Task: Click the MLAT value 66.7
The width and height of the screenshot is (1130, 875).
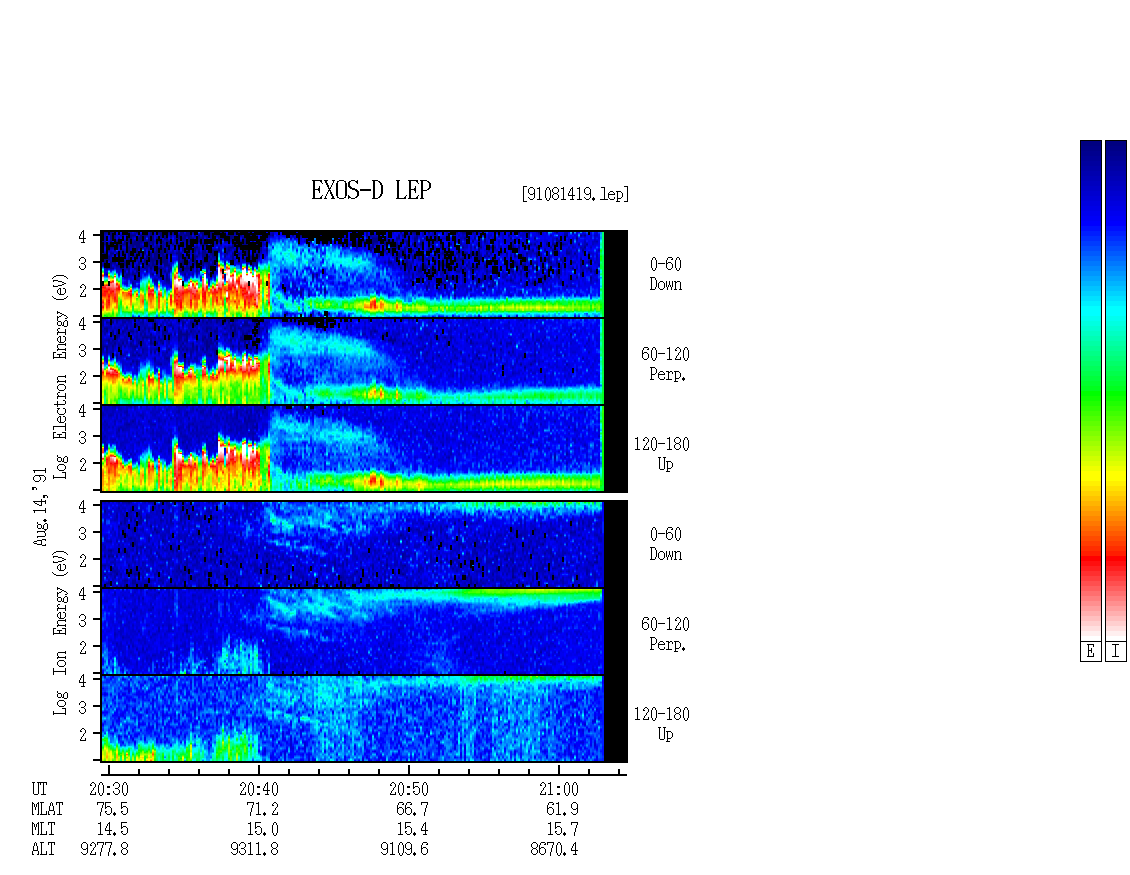Action: (412, 809)
